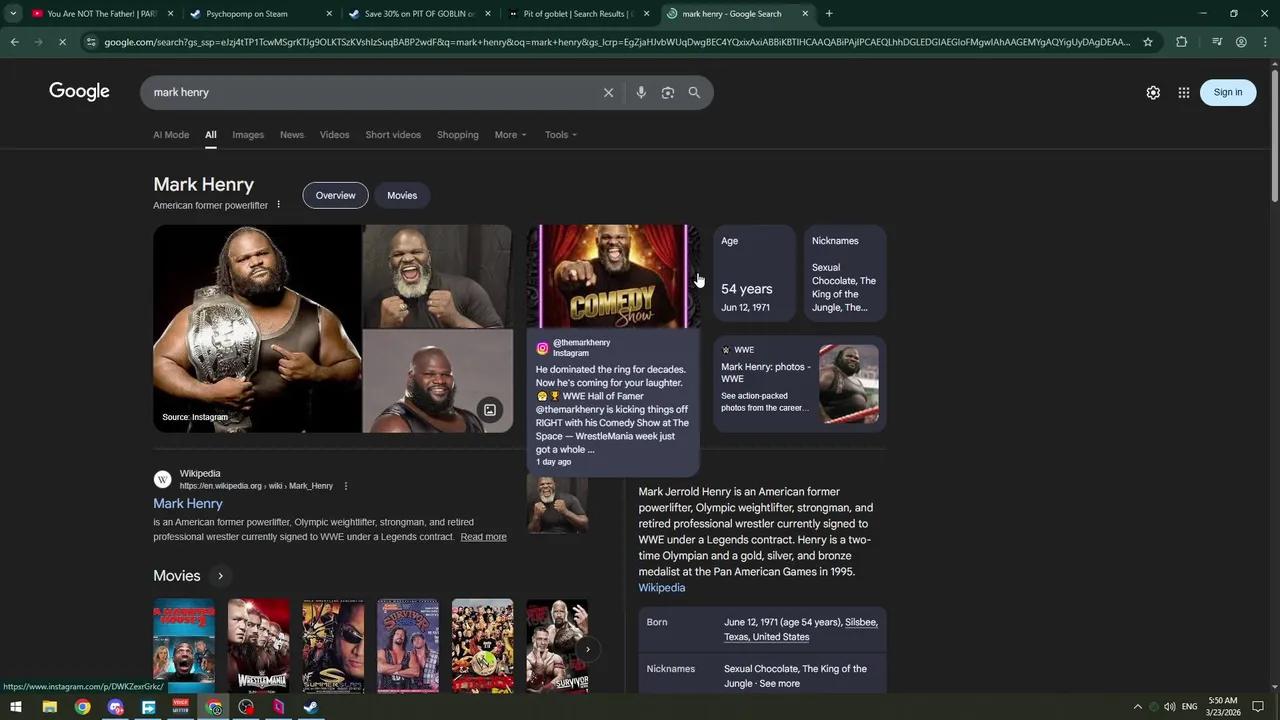
Task: Open the Comedy Show Instagram image
Action: click(613, 276)
